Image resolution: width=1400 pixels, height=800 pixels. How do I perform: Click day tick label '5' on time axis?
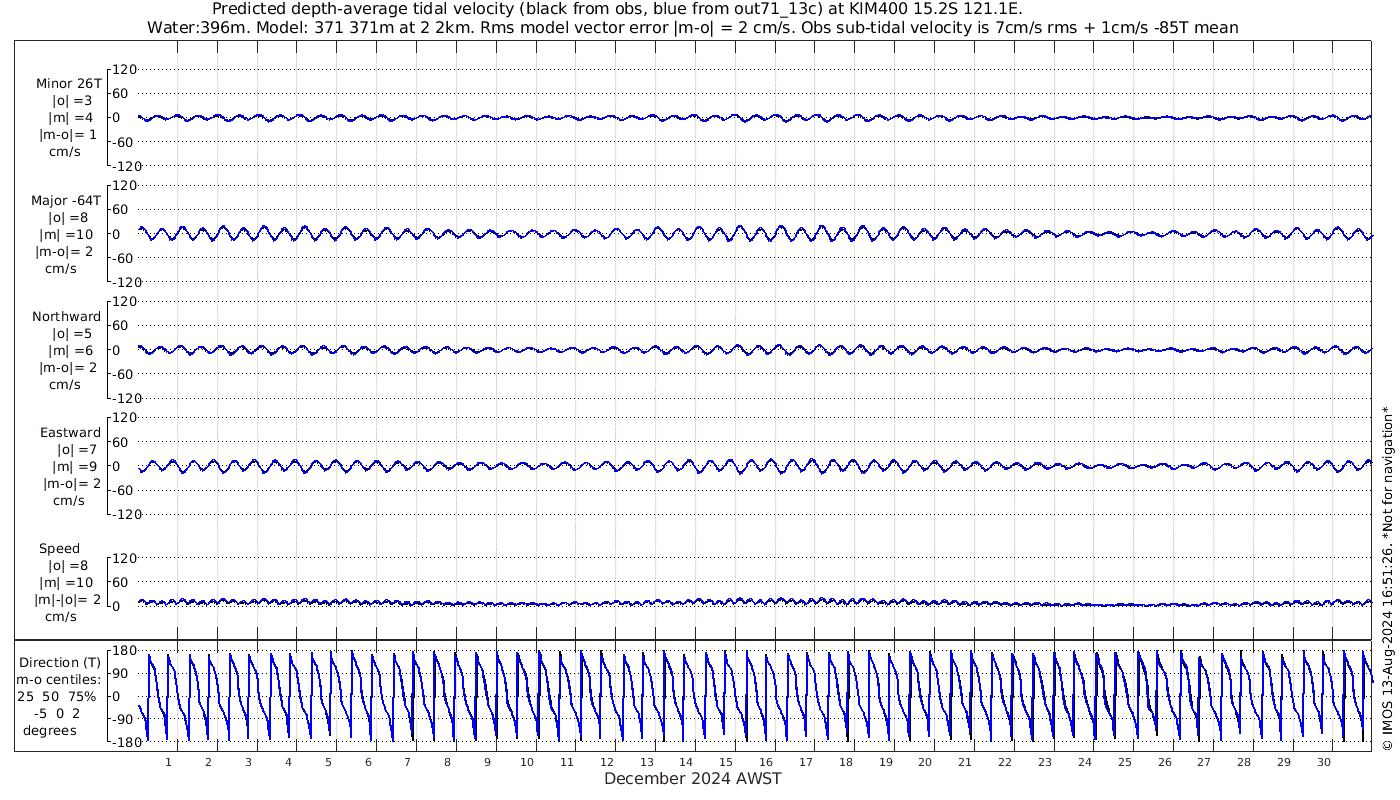point(328,762)
